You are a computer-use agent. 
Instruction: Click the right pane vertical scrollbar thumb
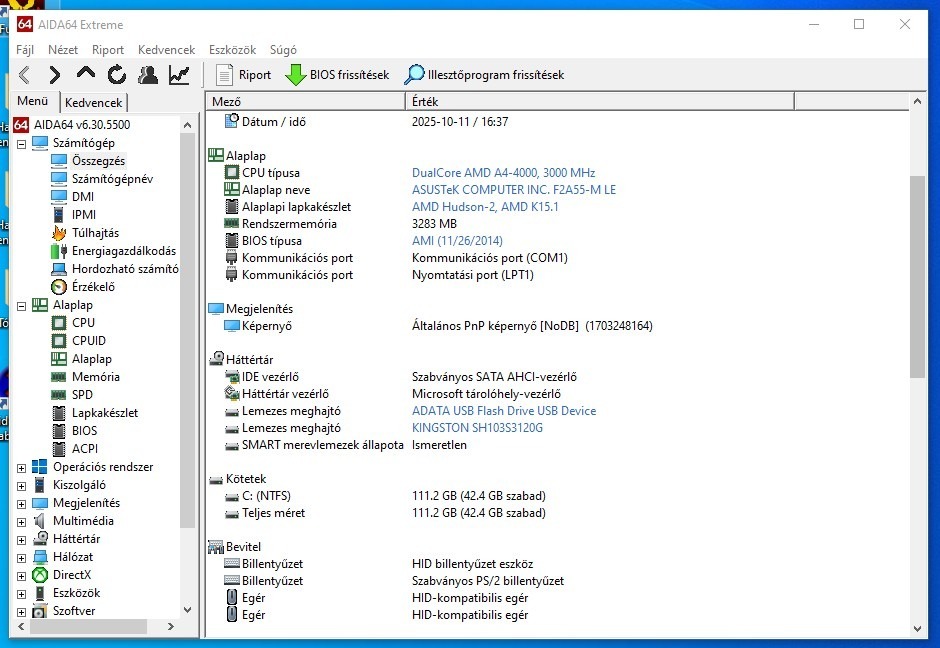[917, 276]
